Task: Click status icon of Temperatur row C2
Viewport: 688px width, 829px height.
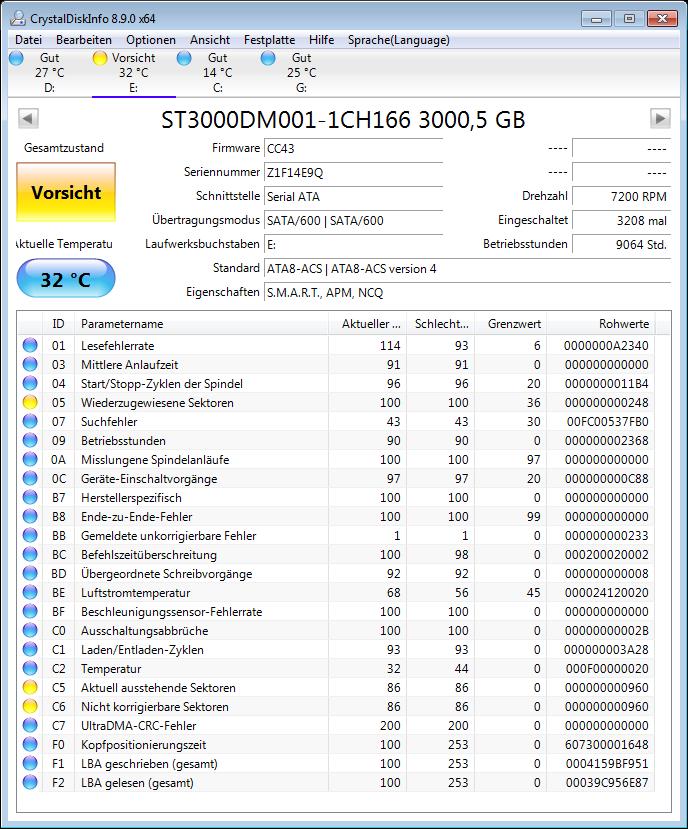Action: [x=30, y=668]
